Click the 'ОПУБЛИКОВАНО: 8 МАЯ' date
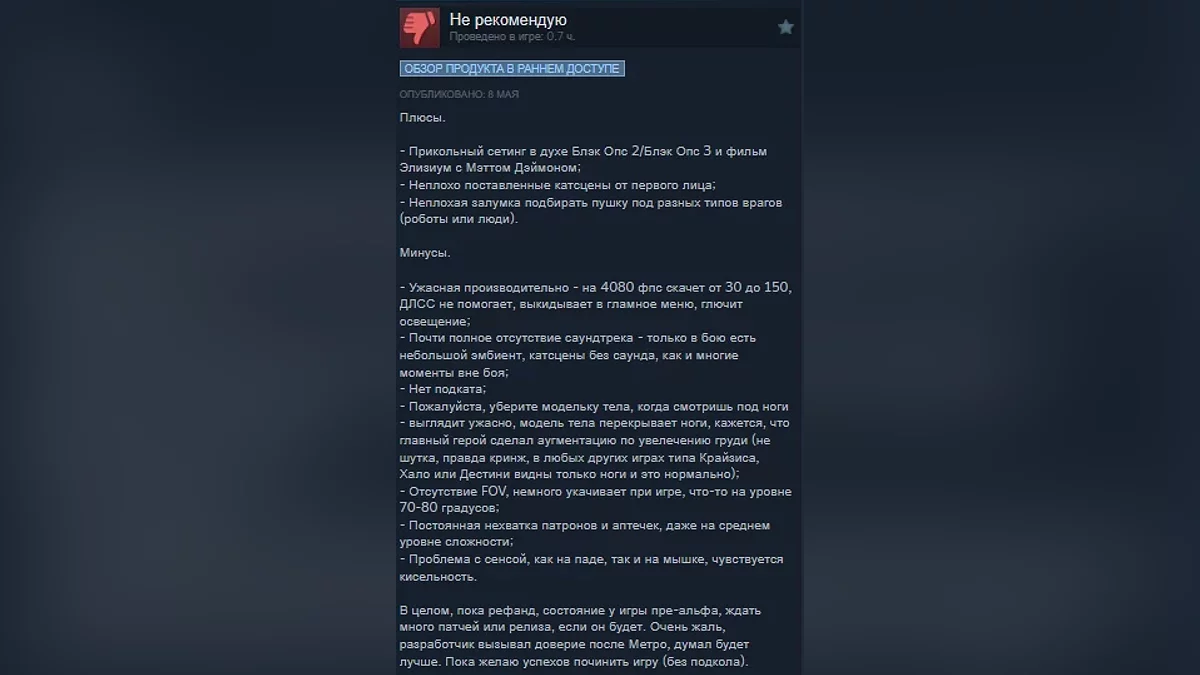 tap(459, 94)
